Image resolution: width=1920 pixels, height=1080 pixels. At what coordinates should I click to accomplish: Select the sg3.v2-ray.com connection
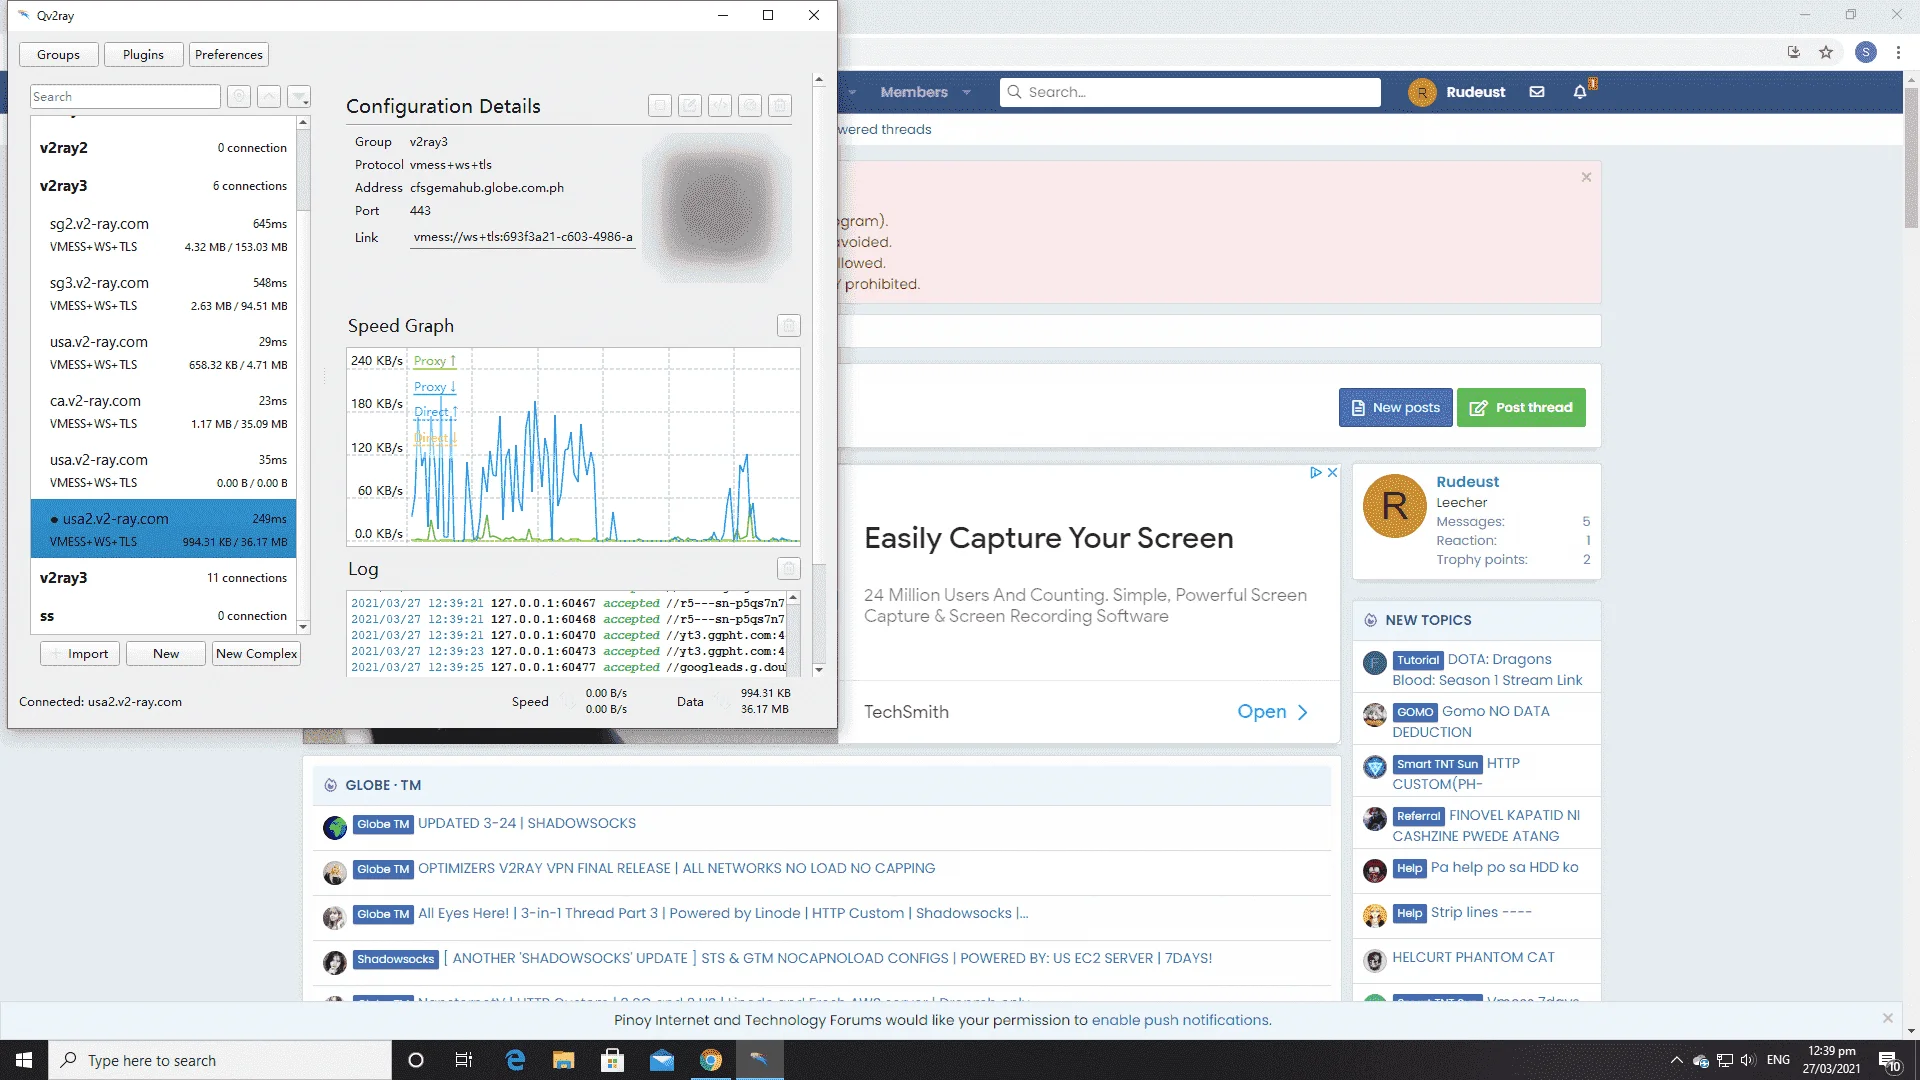click(x=163, y=294)
